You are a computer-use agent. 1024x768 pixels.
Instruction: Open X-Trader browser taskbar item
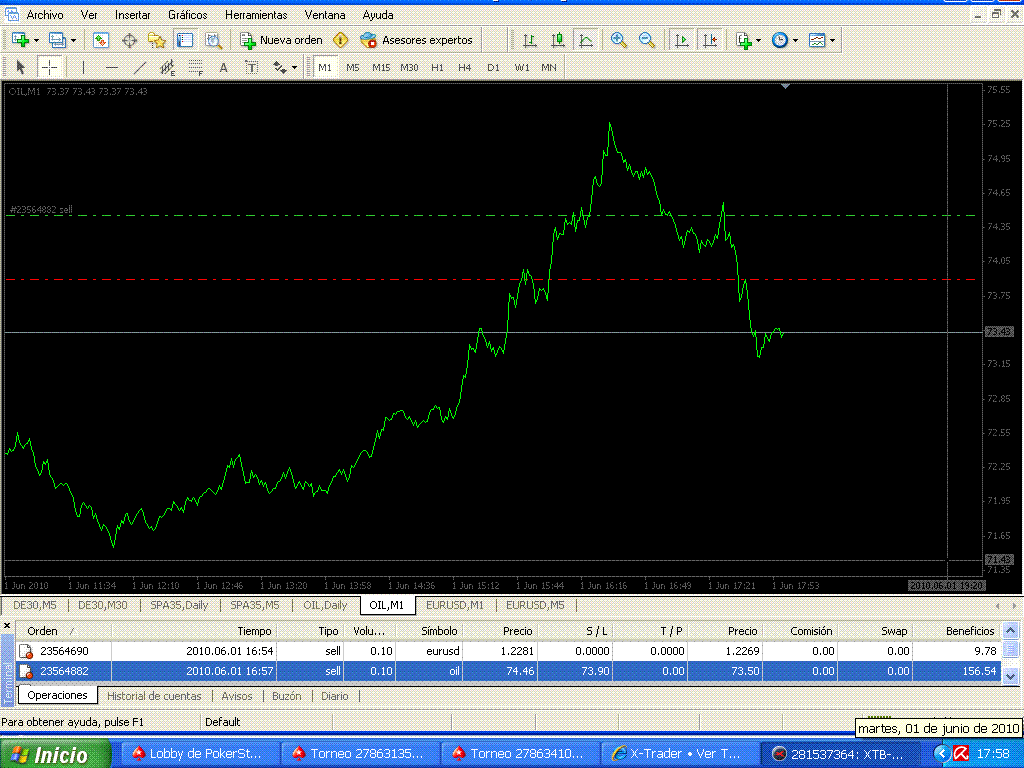click(680, 754)
